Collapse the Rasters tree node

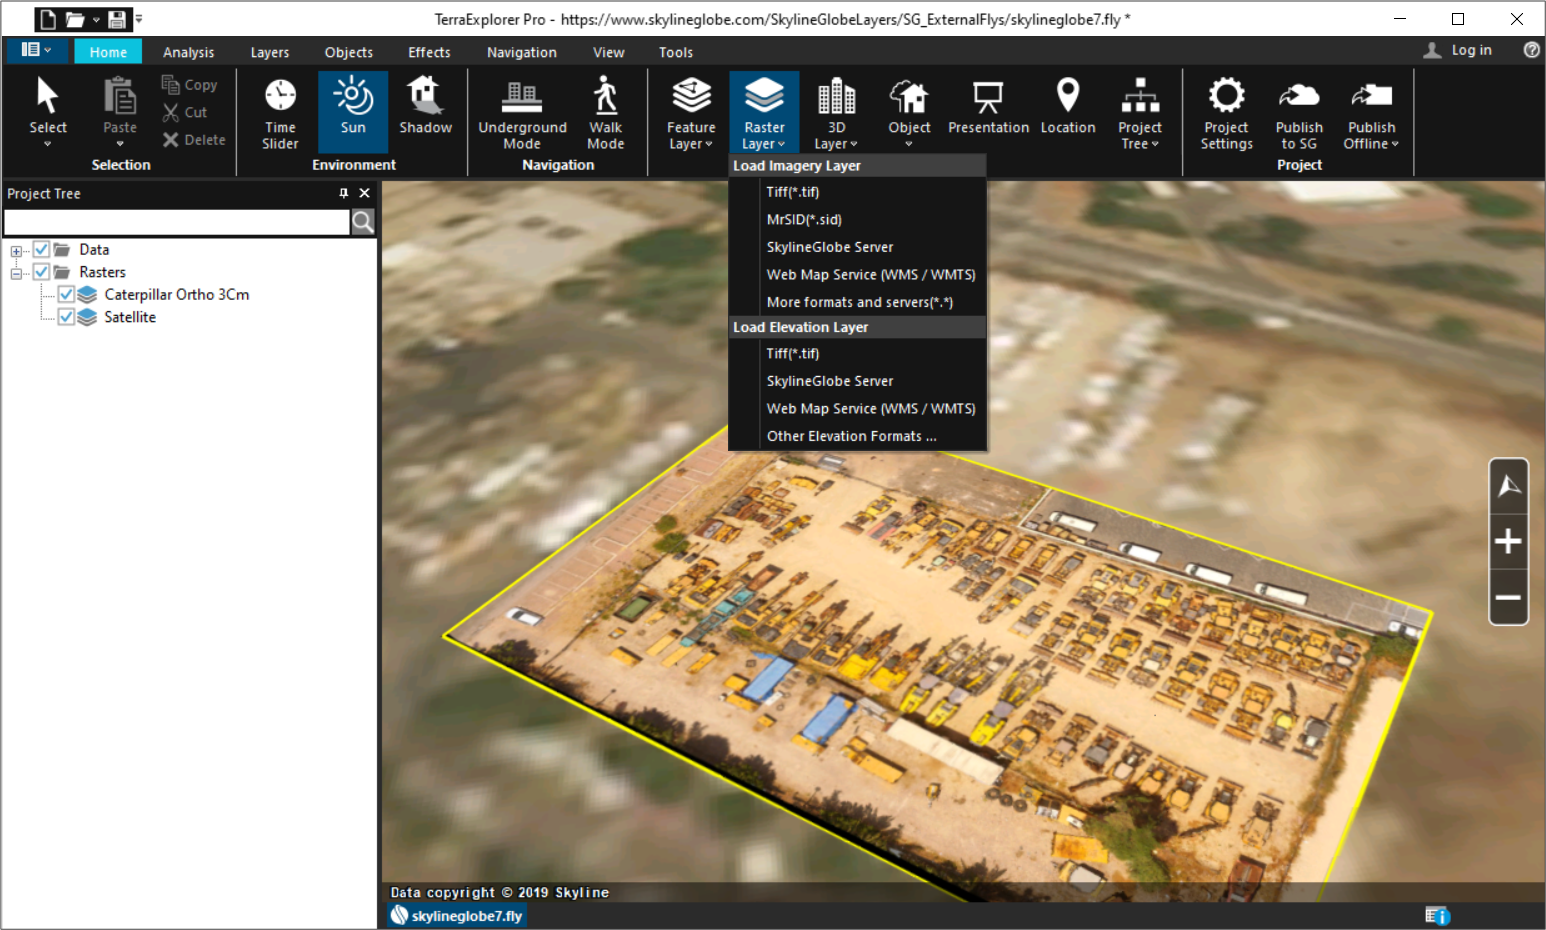click(16, 273)
